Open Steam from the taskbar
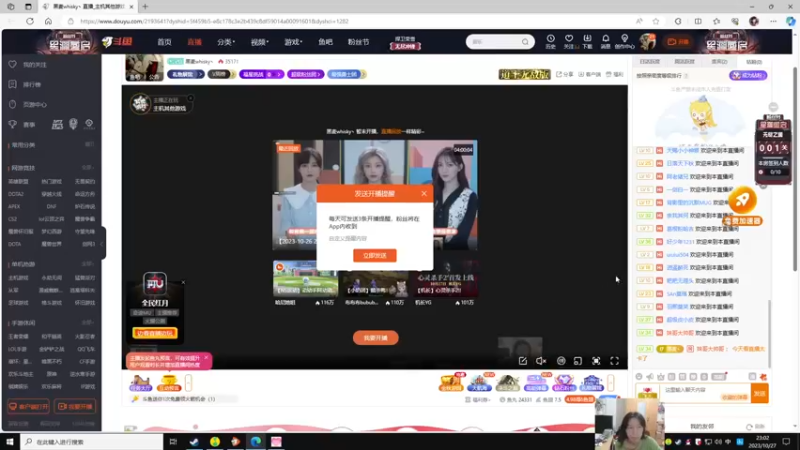The image size is (800, 450). click(194, 442)
